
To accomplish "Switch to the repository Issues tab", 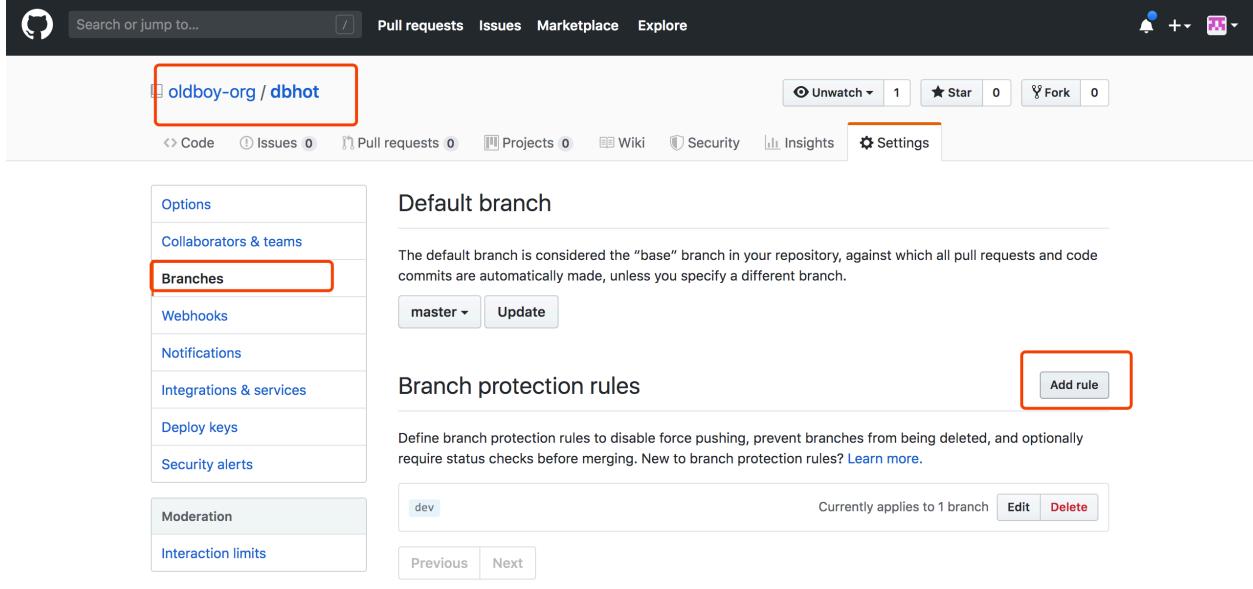I will click(x=280, y=143).
